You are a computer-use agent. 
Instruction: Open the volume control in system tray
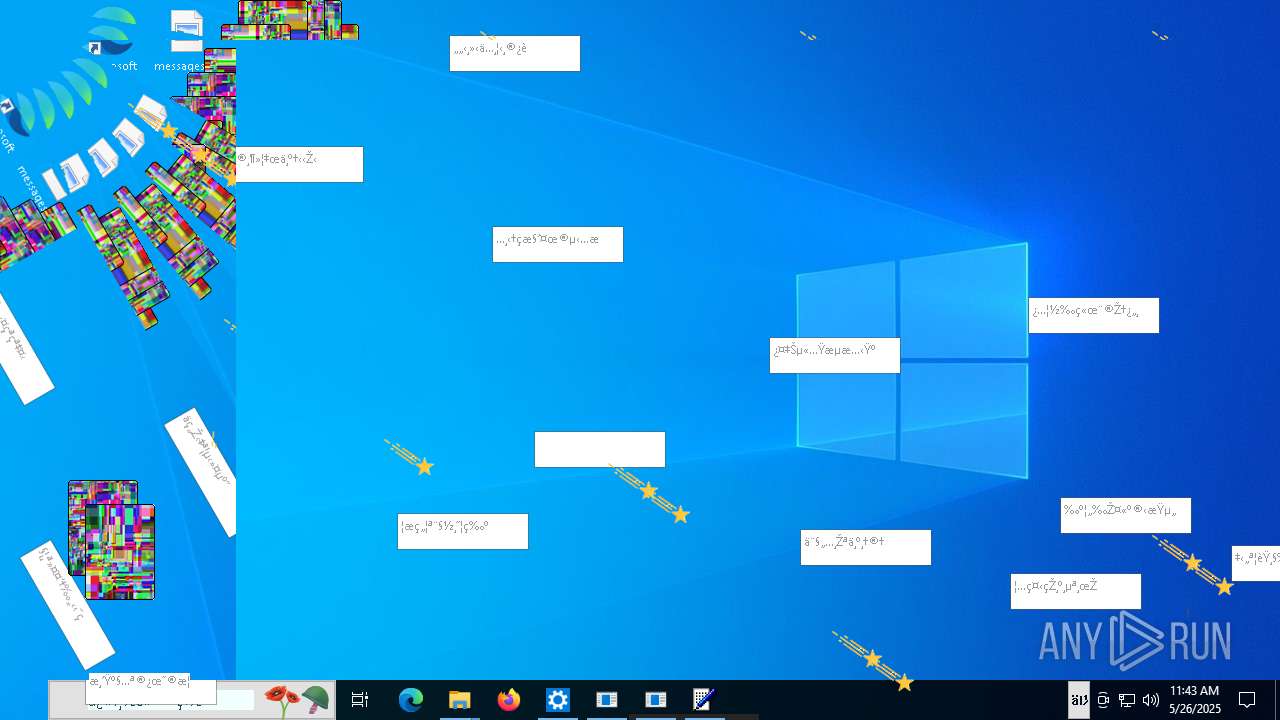1151,700
